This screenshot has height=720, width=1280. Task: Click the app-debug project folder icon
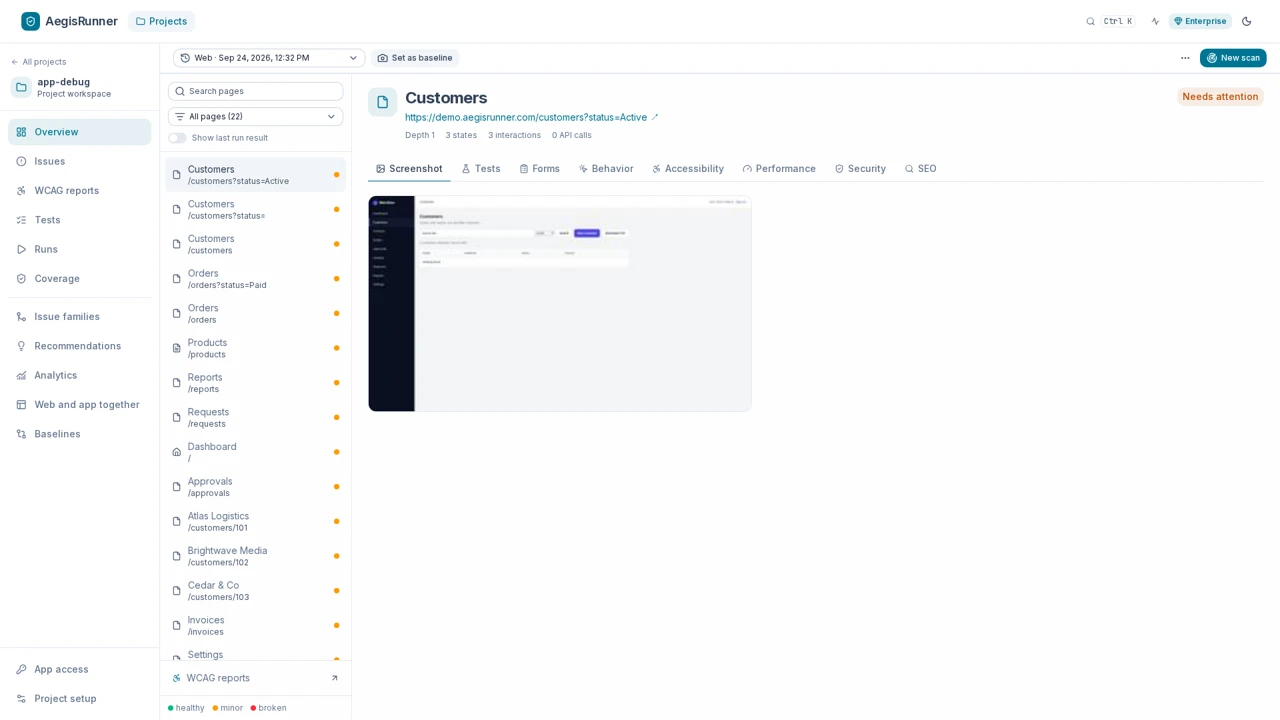pyautogui.click(x=21, y=87)
